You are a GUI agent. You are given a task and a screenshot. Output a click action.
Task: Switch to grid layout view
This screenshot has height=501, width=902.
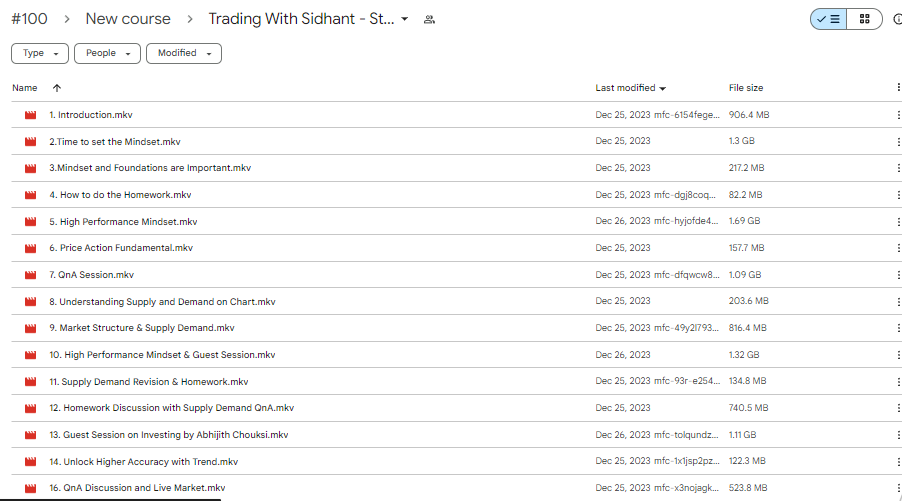(864, 19)
